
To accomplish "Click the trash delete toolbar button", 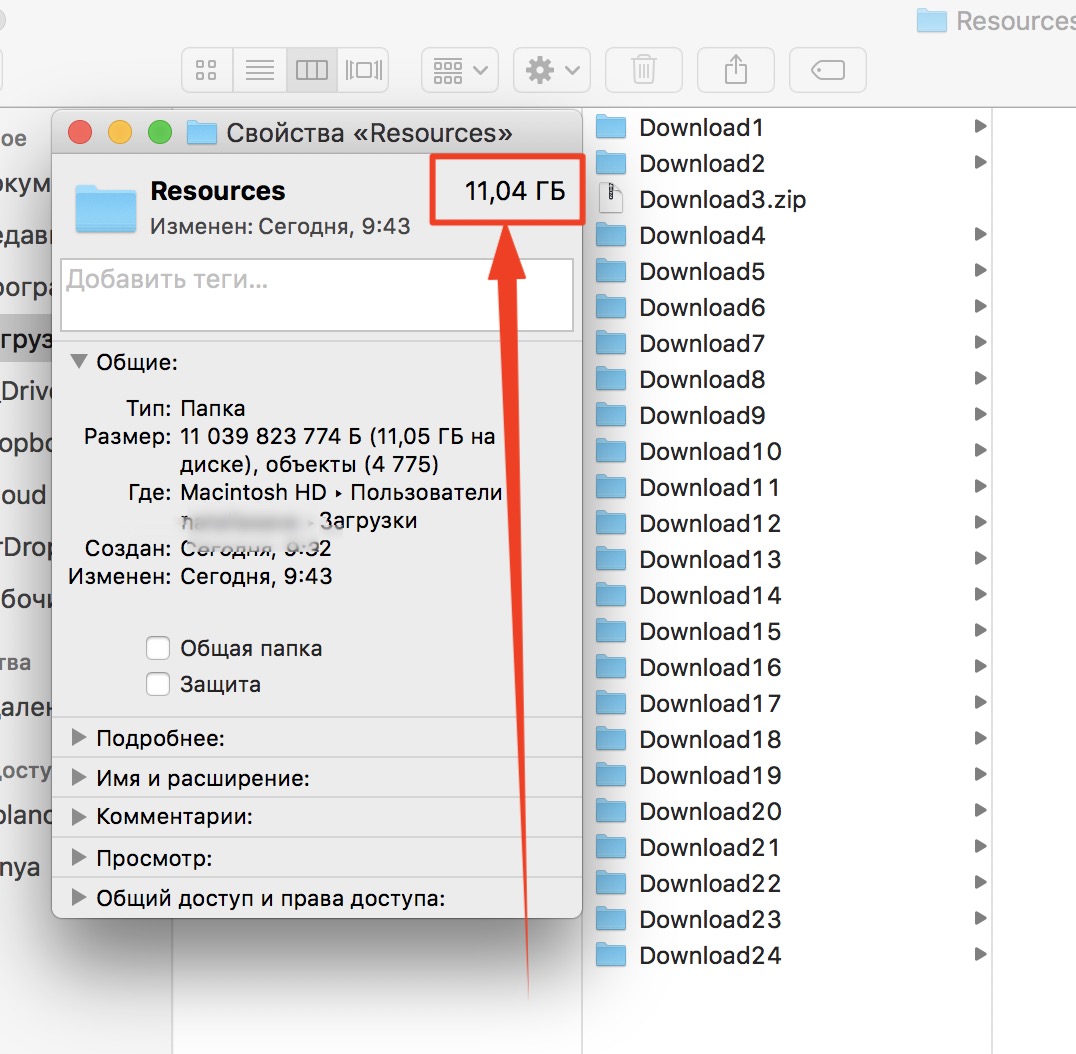I will click(644, 70).
